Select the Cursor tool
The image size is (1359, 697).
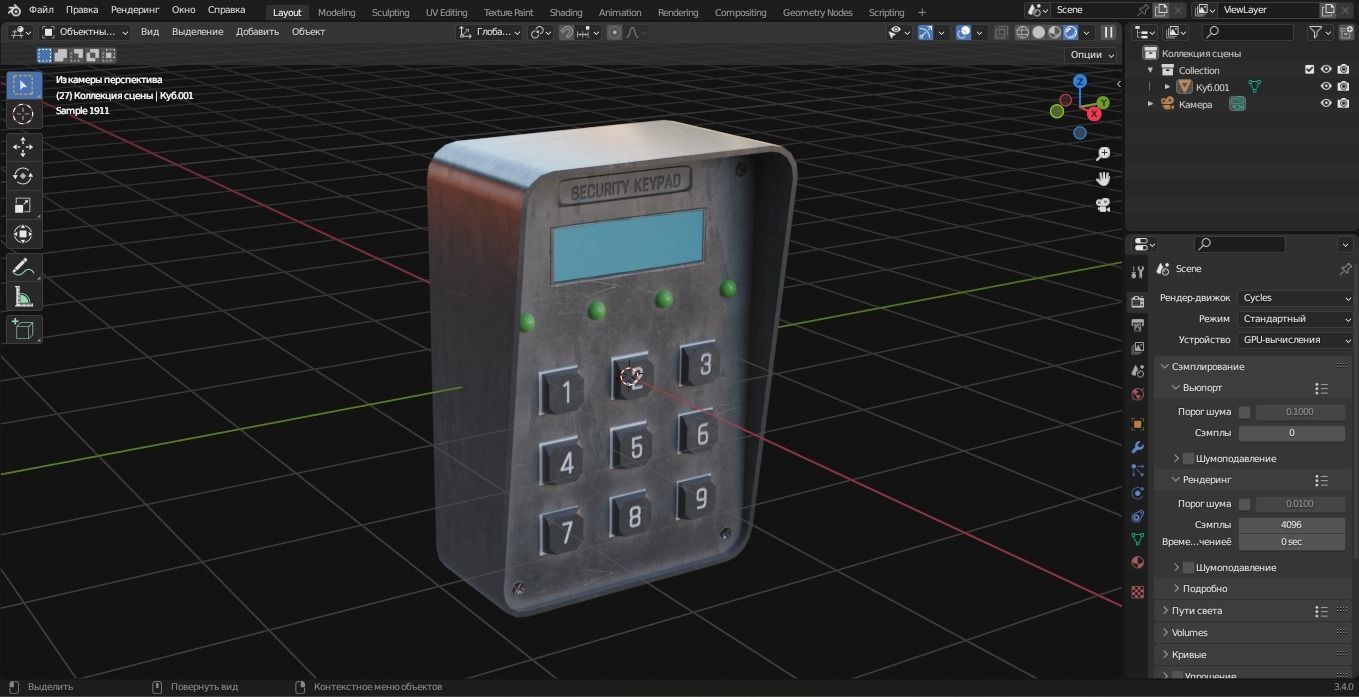click(23, 114)
